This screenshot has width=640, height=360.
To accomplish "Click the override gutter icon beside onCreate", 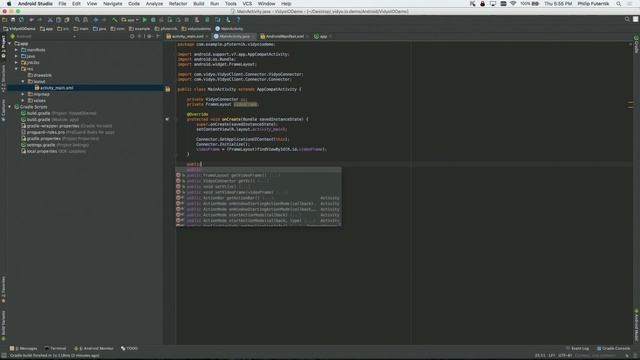I will click(x=167, y=119).
